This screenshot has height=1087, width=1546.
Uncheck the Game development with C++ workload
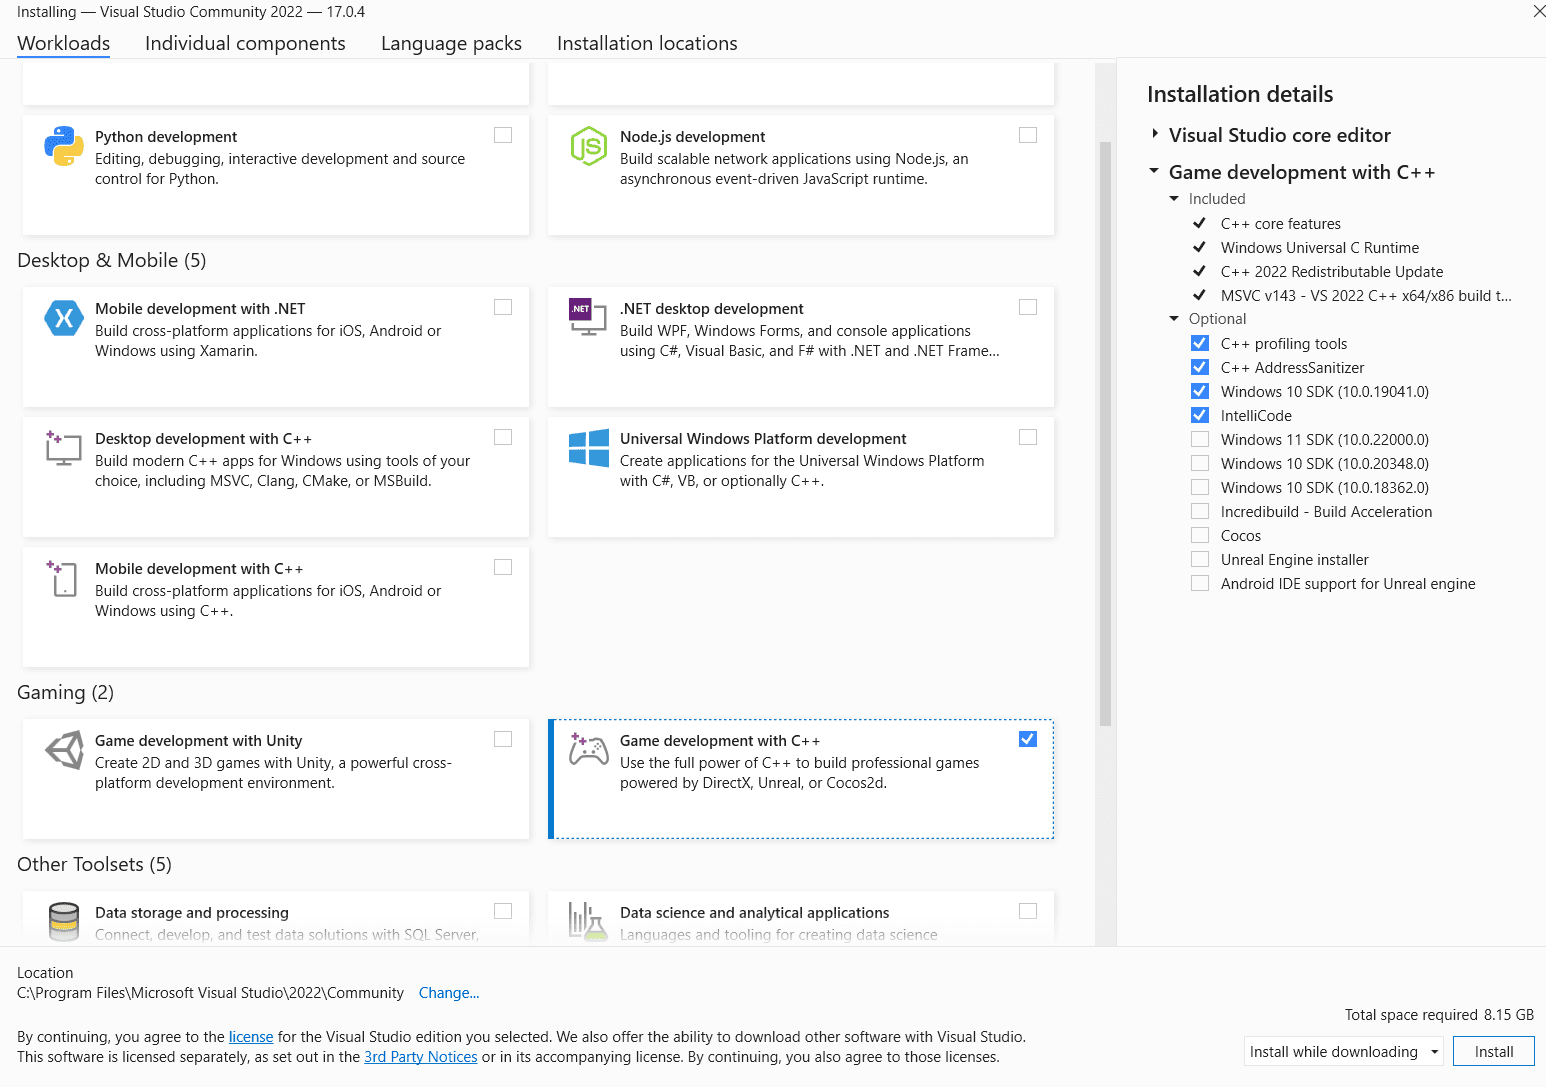1027,739
